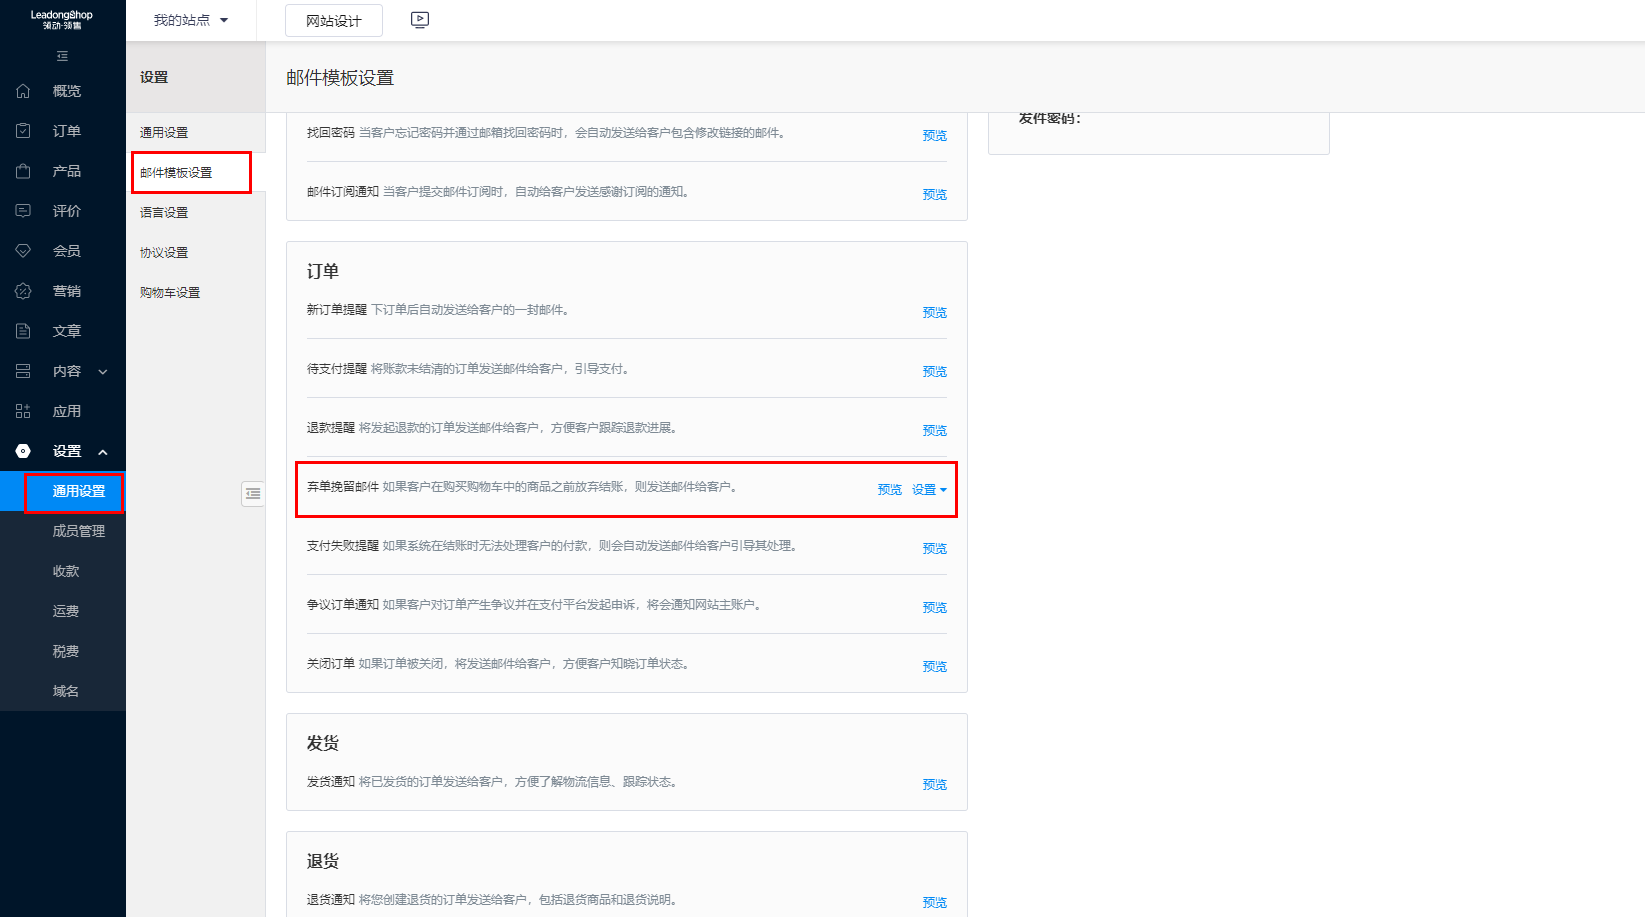
Task: Open the Members (会员) diamond icon
Action: tap(23, 251)
